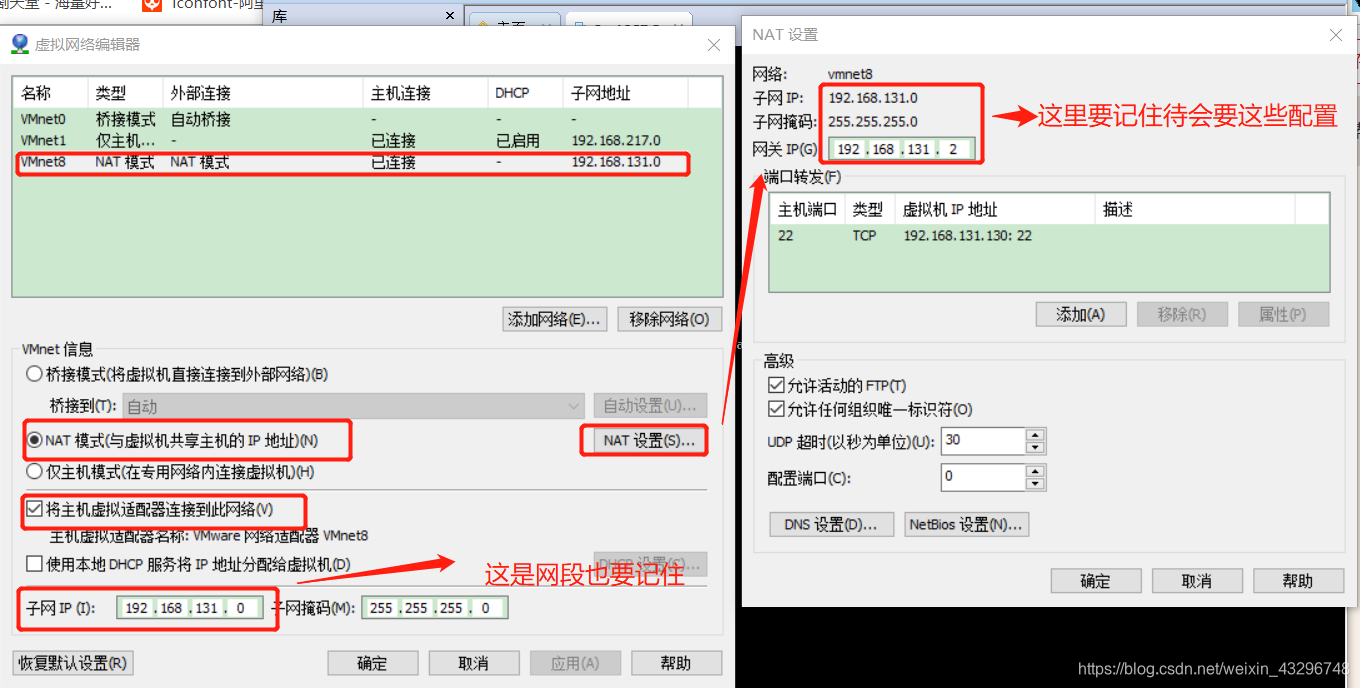Select port forwarding entry 192.168.131.130: 22
This screenshot has width=1360, height=688.
click(1049, 235)
